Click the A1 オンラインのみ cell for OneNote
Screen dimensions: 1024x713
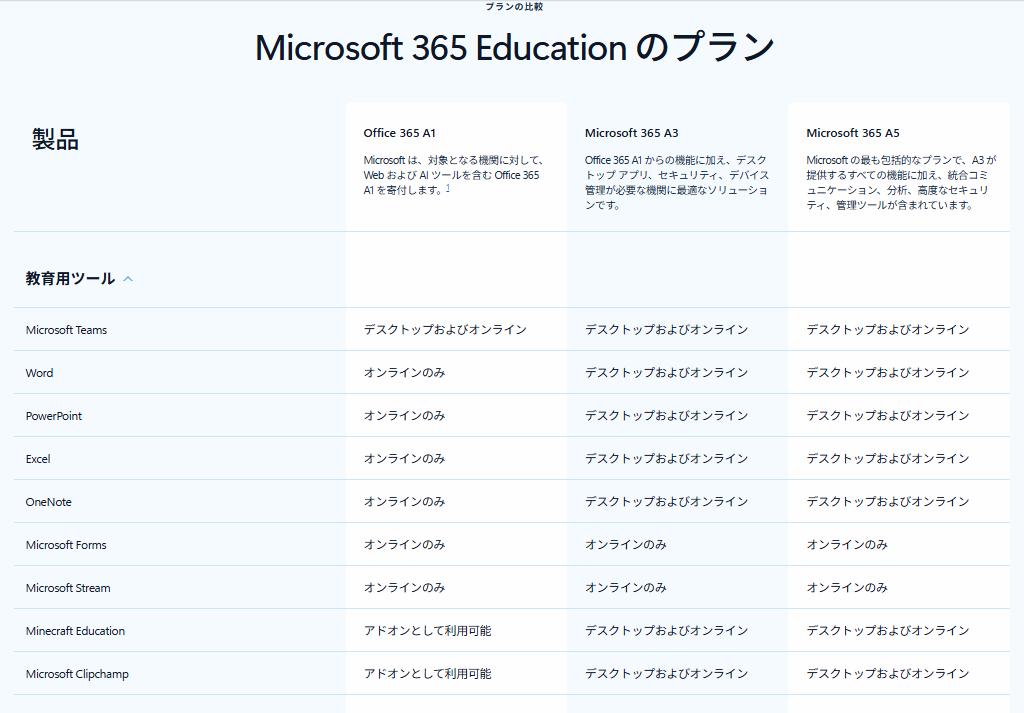tap(404, 502)
